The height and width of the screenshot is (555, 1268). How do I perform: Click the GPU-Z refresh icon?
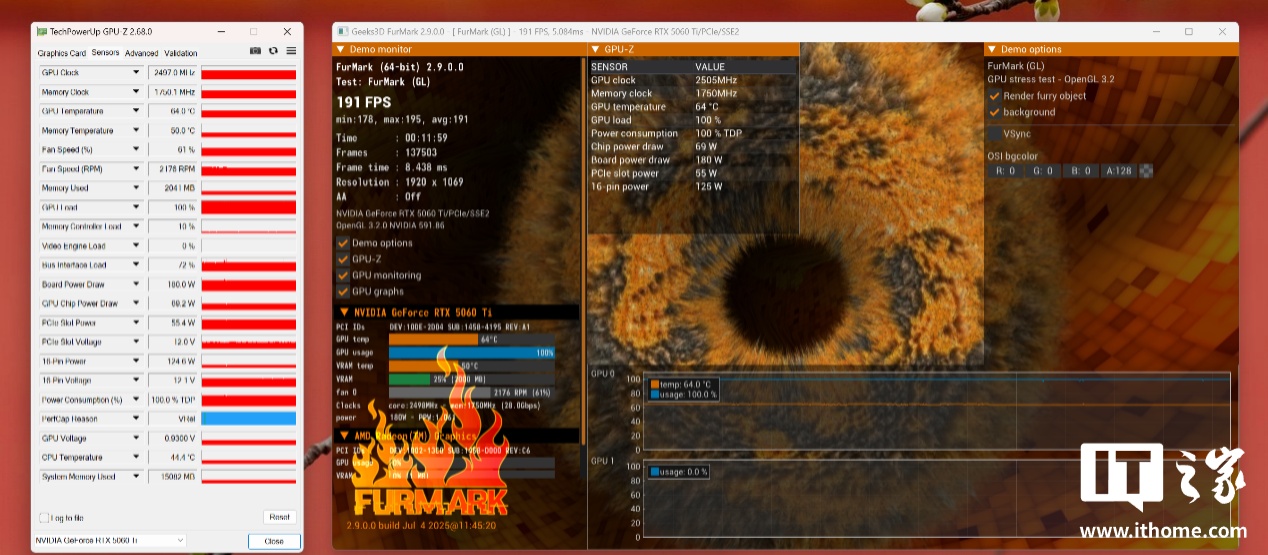[273, 51]
